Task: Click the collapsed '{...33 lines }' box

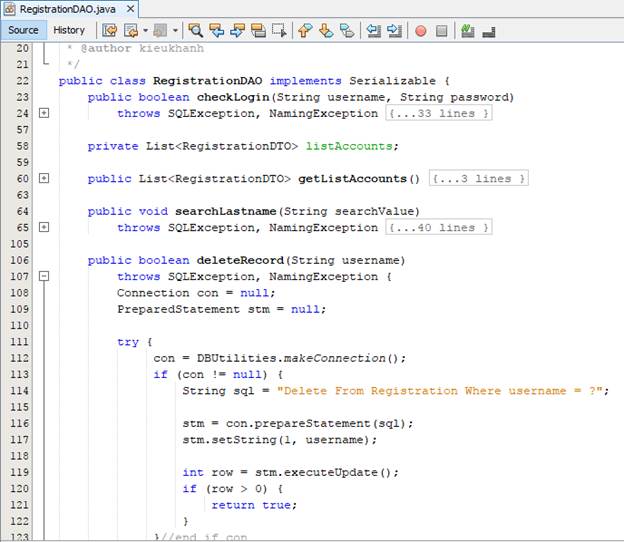Action: point(439,113)
